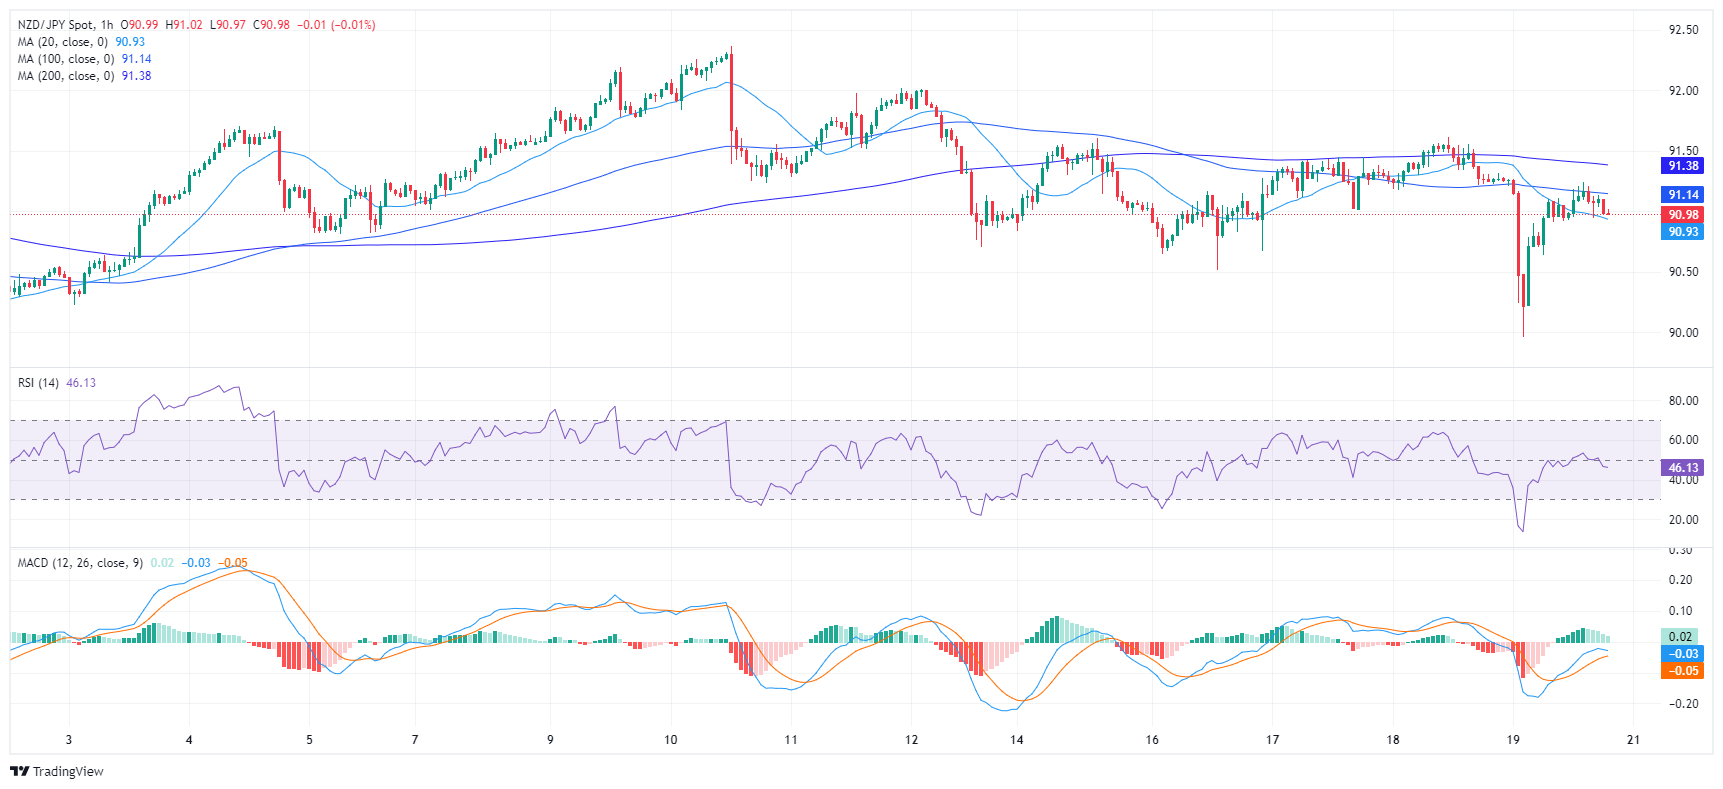Select the MA 100 indicator legend
This screenshot has height=789, width=1723.
(x=65, y=59)
